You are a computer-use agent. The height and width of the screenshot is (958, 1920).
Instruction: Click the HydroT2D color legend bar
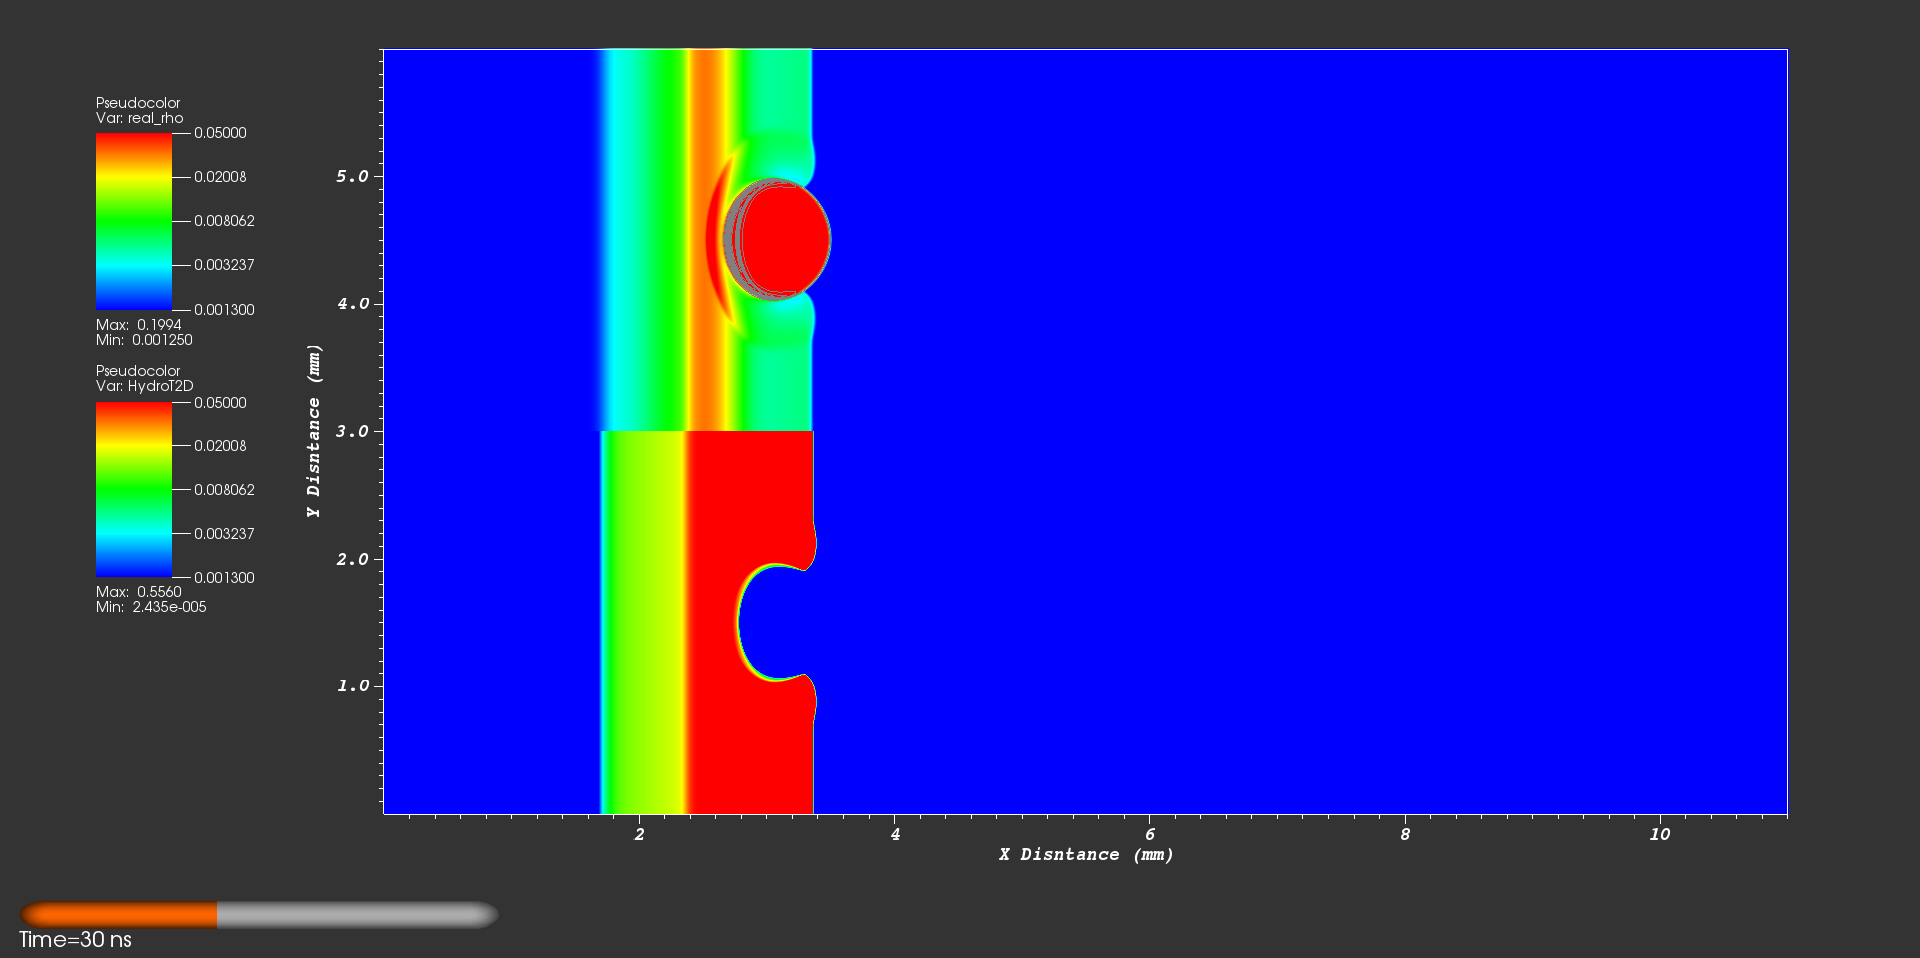[134, 490]
